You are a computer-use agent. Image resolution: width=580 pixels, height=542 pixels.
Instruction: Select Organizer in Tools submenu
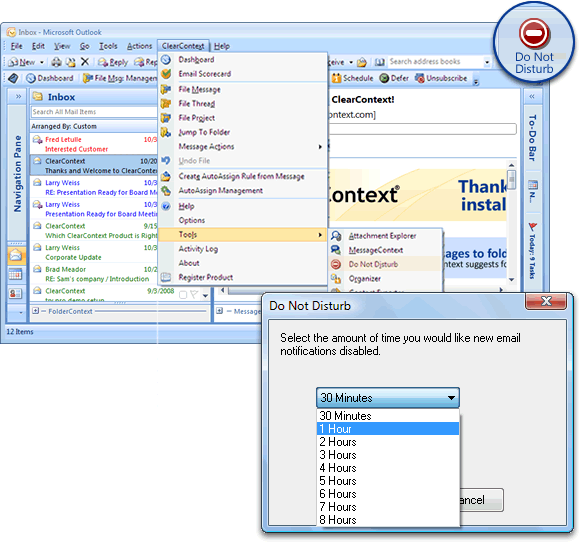coord(385,279)
